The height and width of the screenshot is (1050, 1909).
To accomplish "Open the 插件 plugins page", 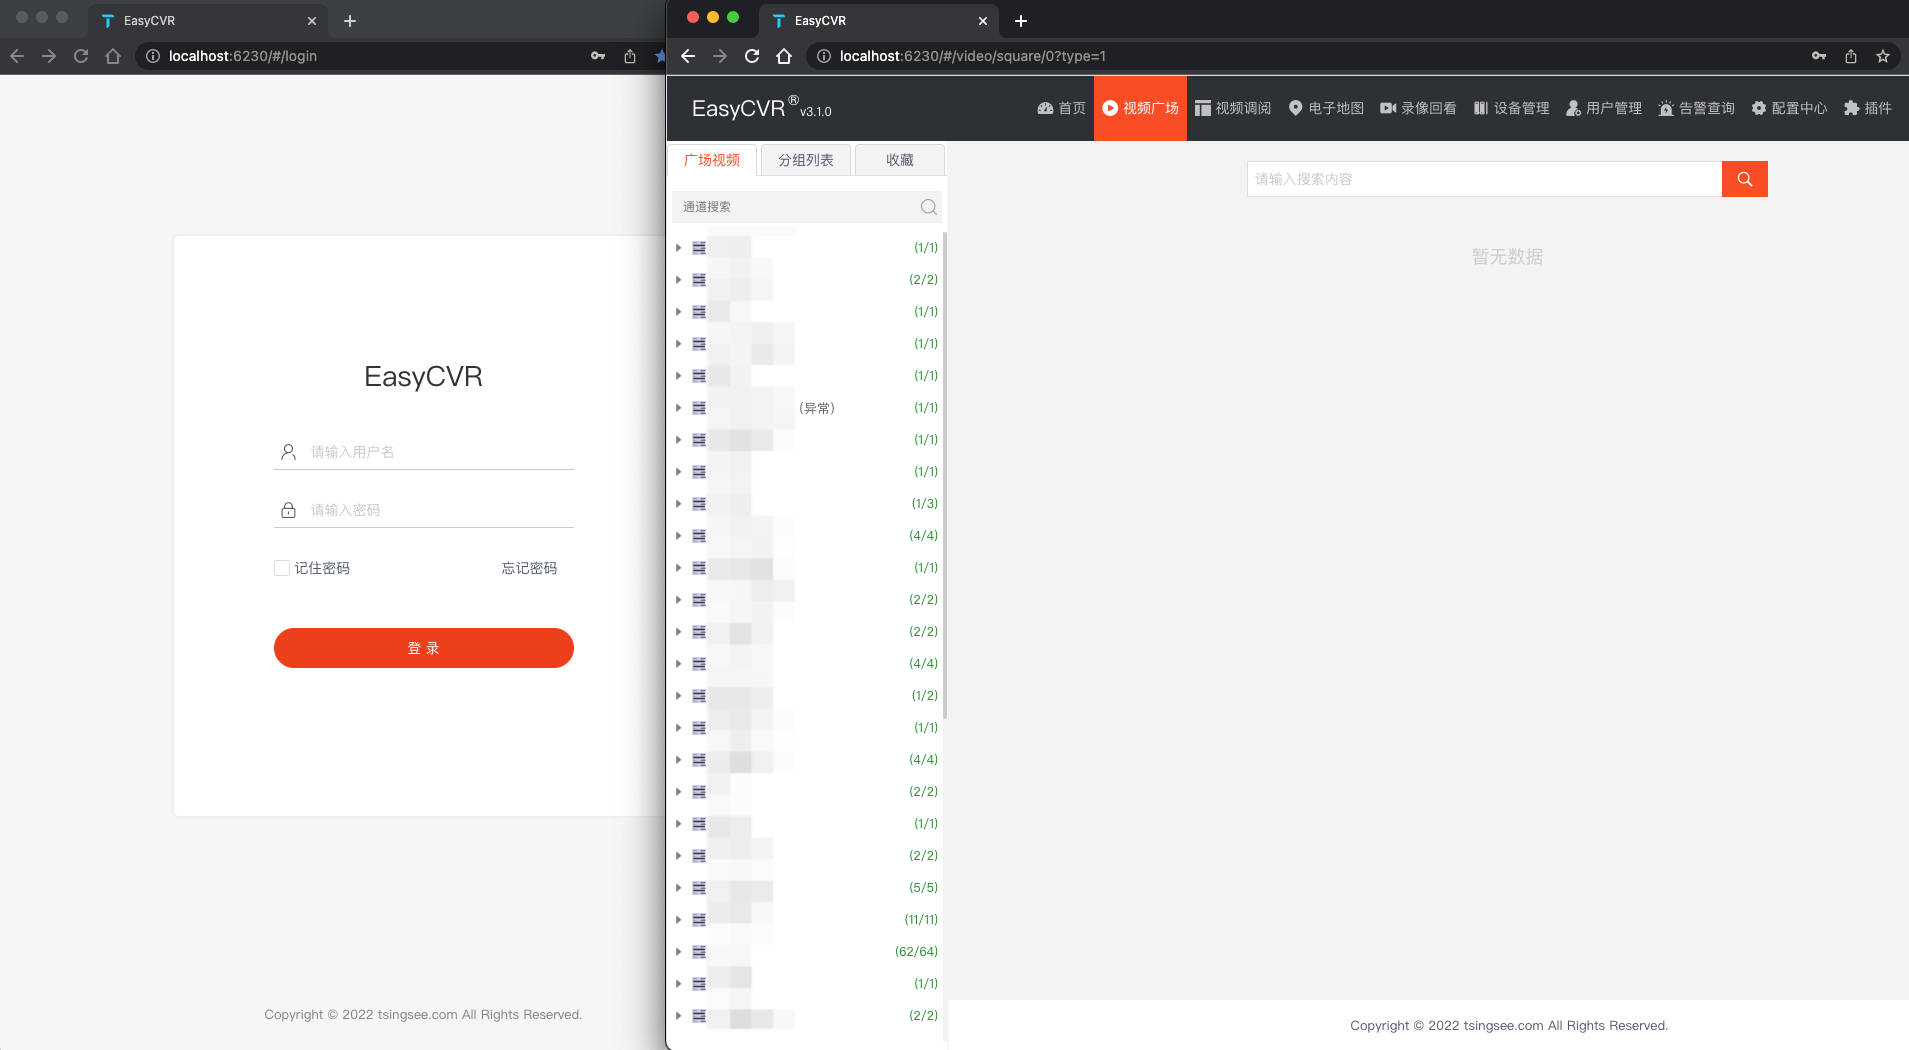I will point(1868,108).
